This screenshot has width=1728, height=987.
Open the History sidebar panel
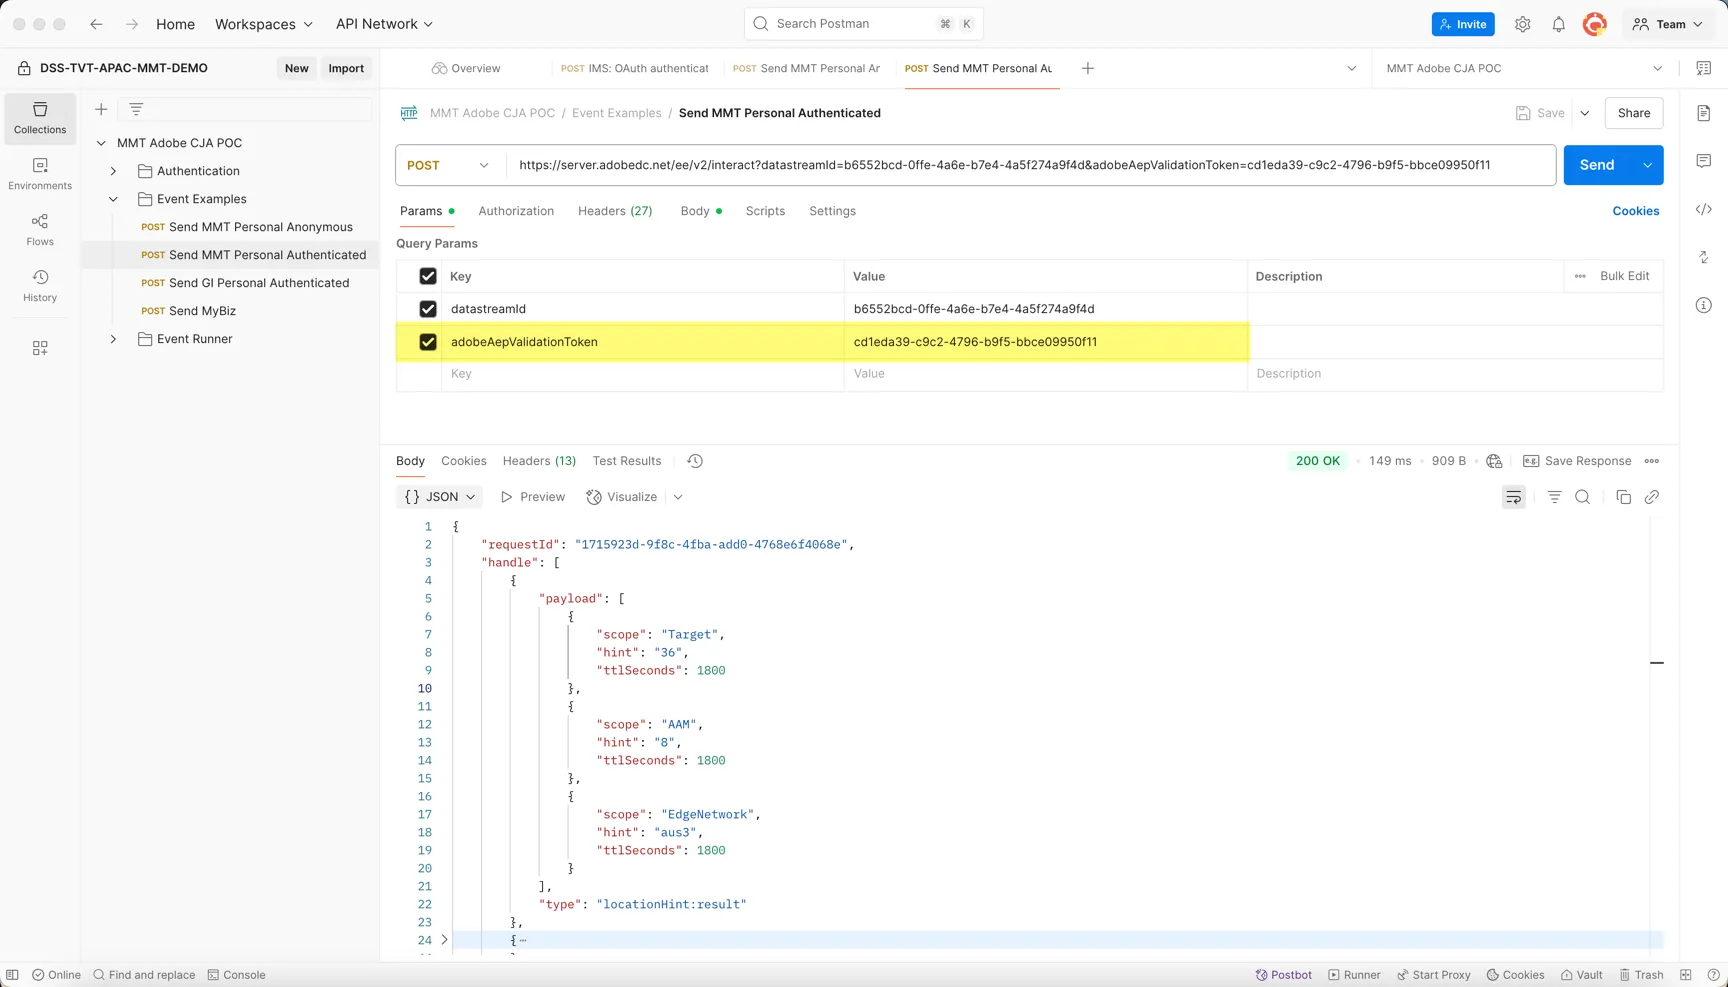40,286
